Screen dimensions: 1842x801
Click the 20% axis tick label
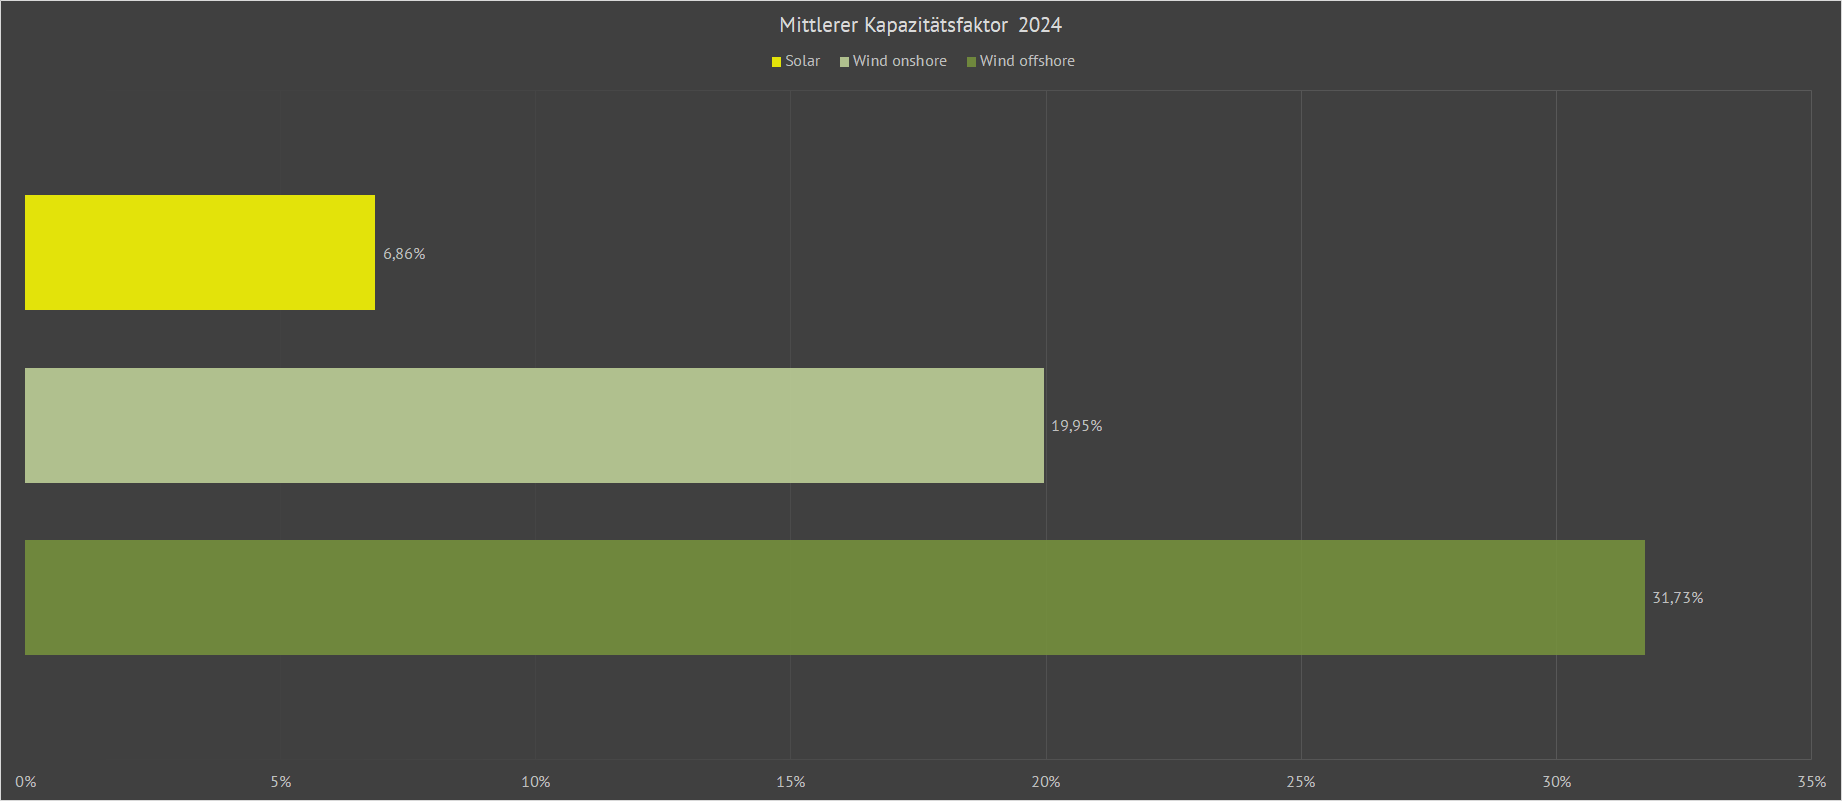pyautogui.click(x=1046, y=782)
